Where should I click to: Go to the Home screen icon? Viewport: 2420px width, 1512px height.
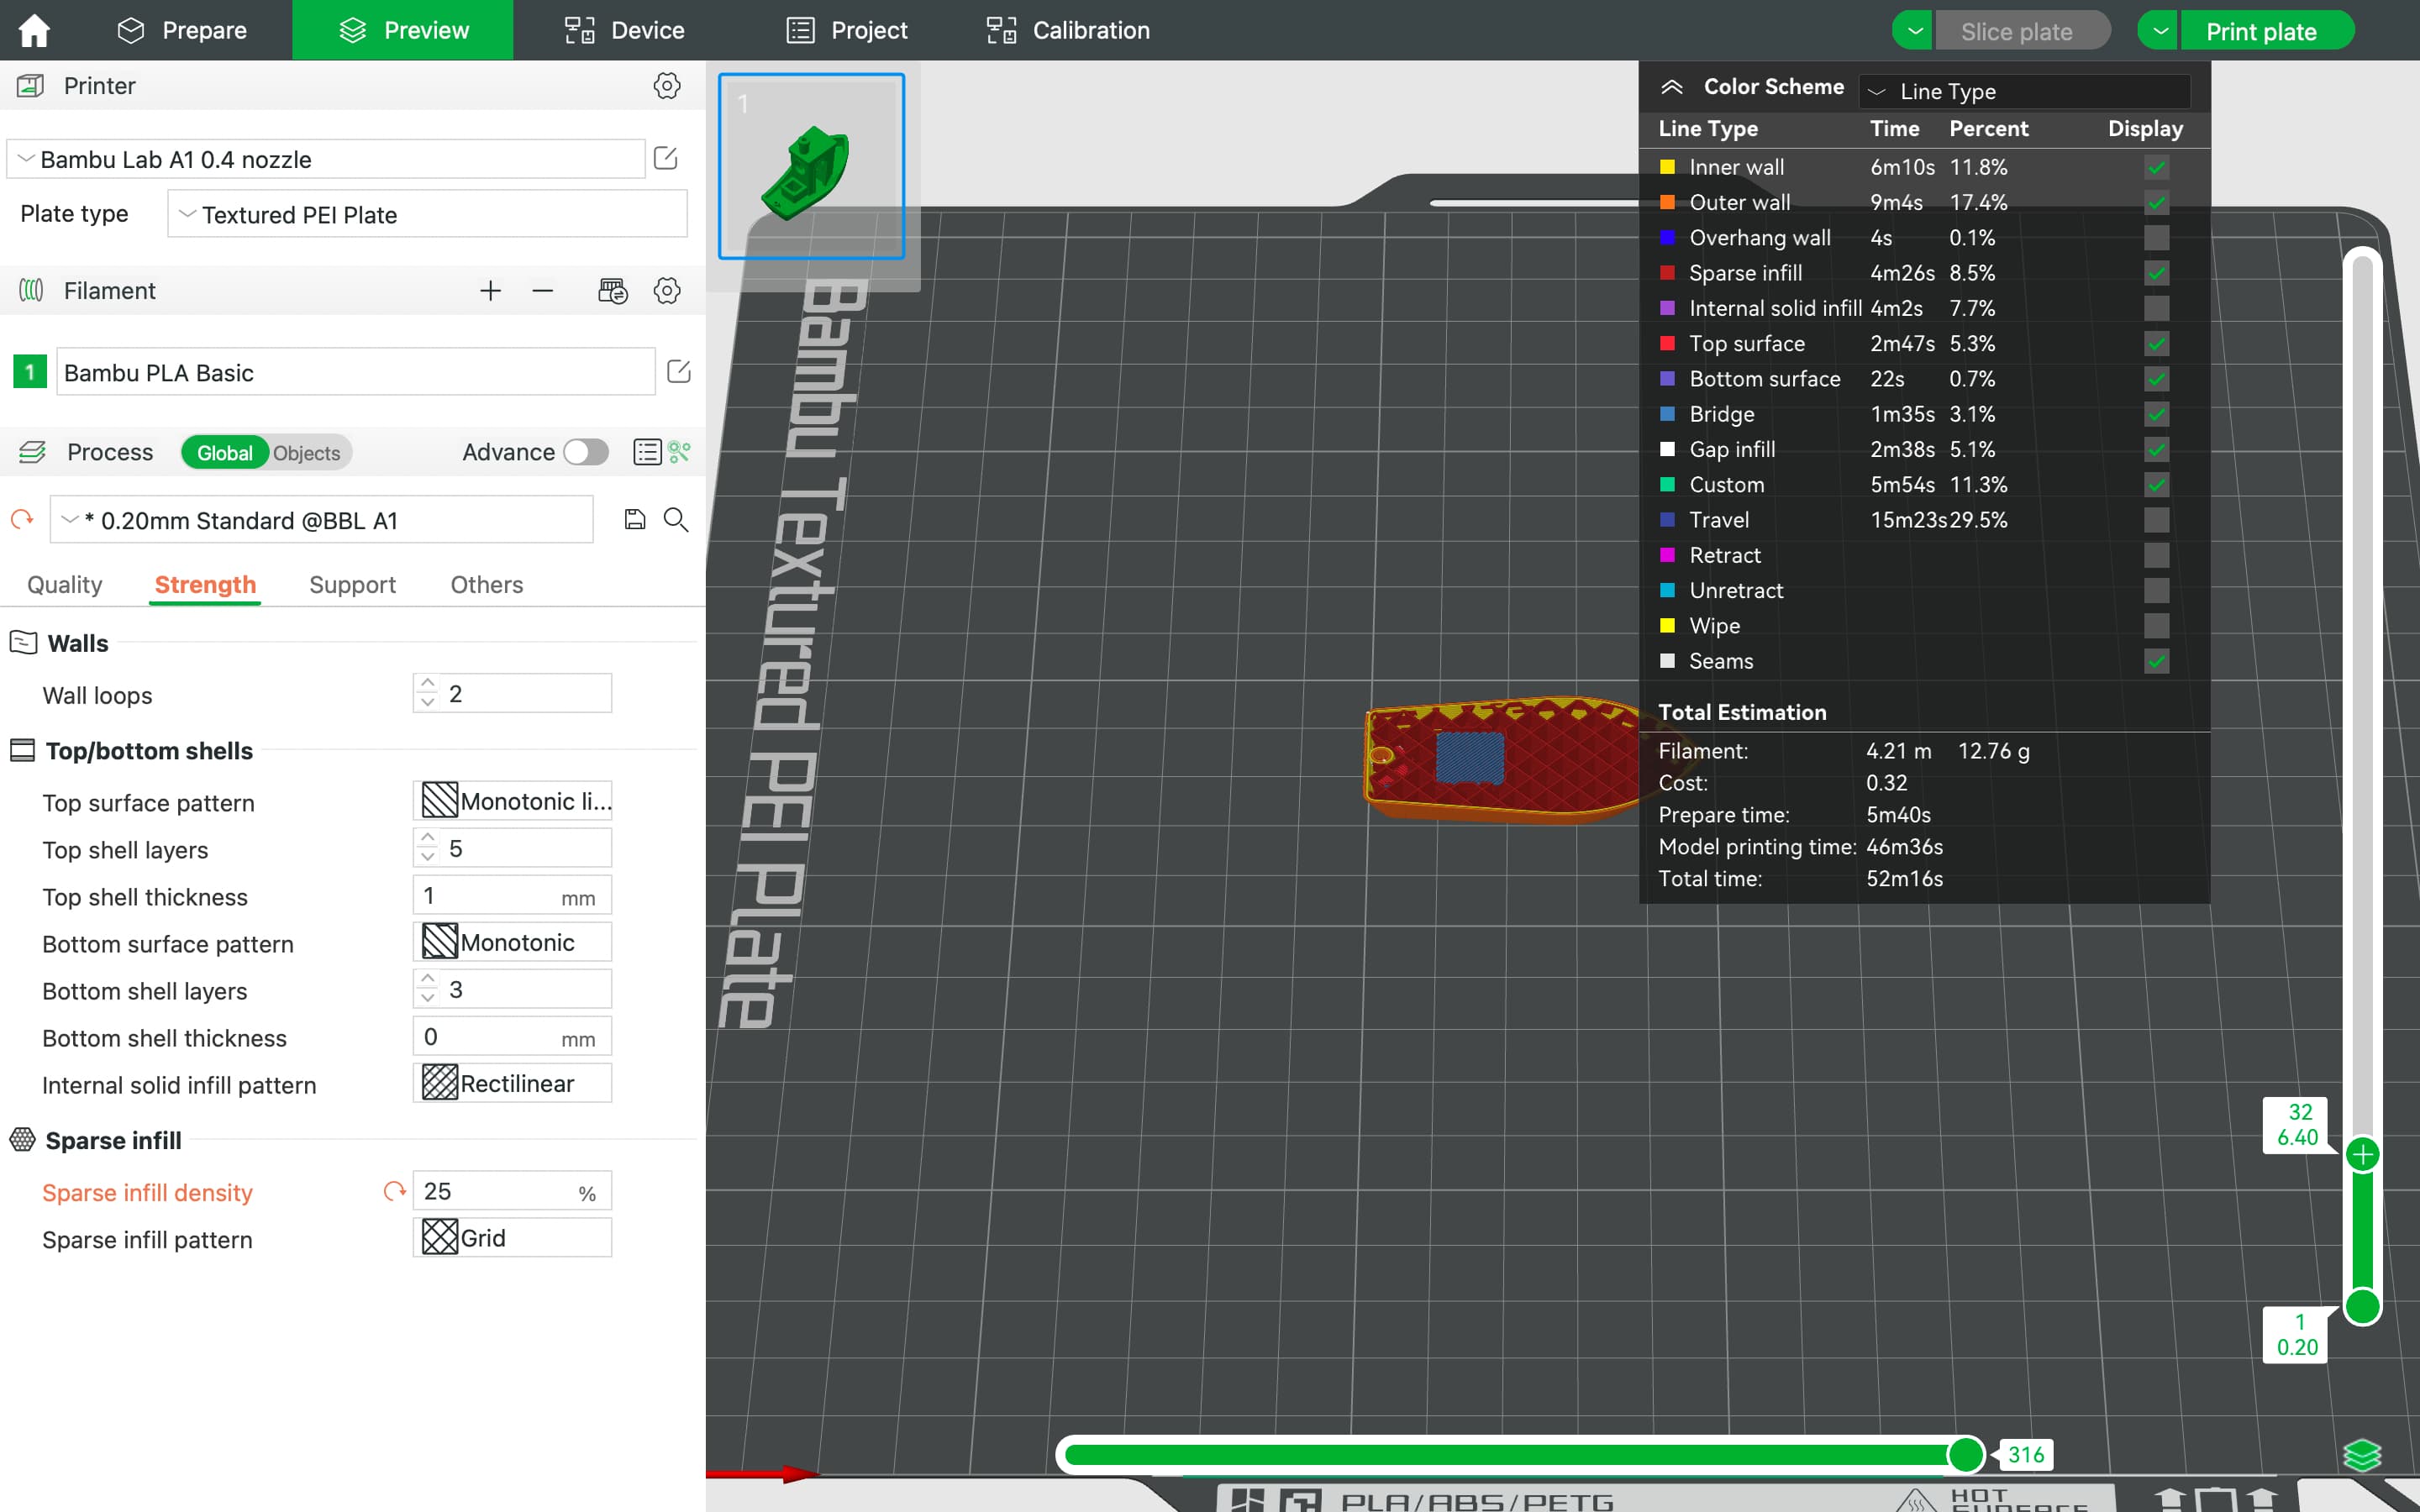pos(34,30)
